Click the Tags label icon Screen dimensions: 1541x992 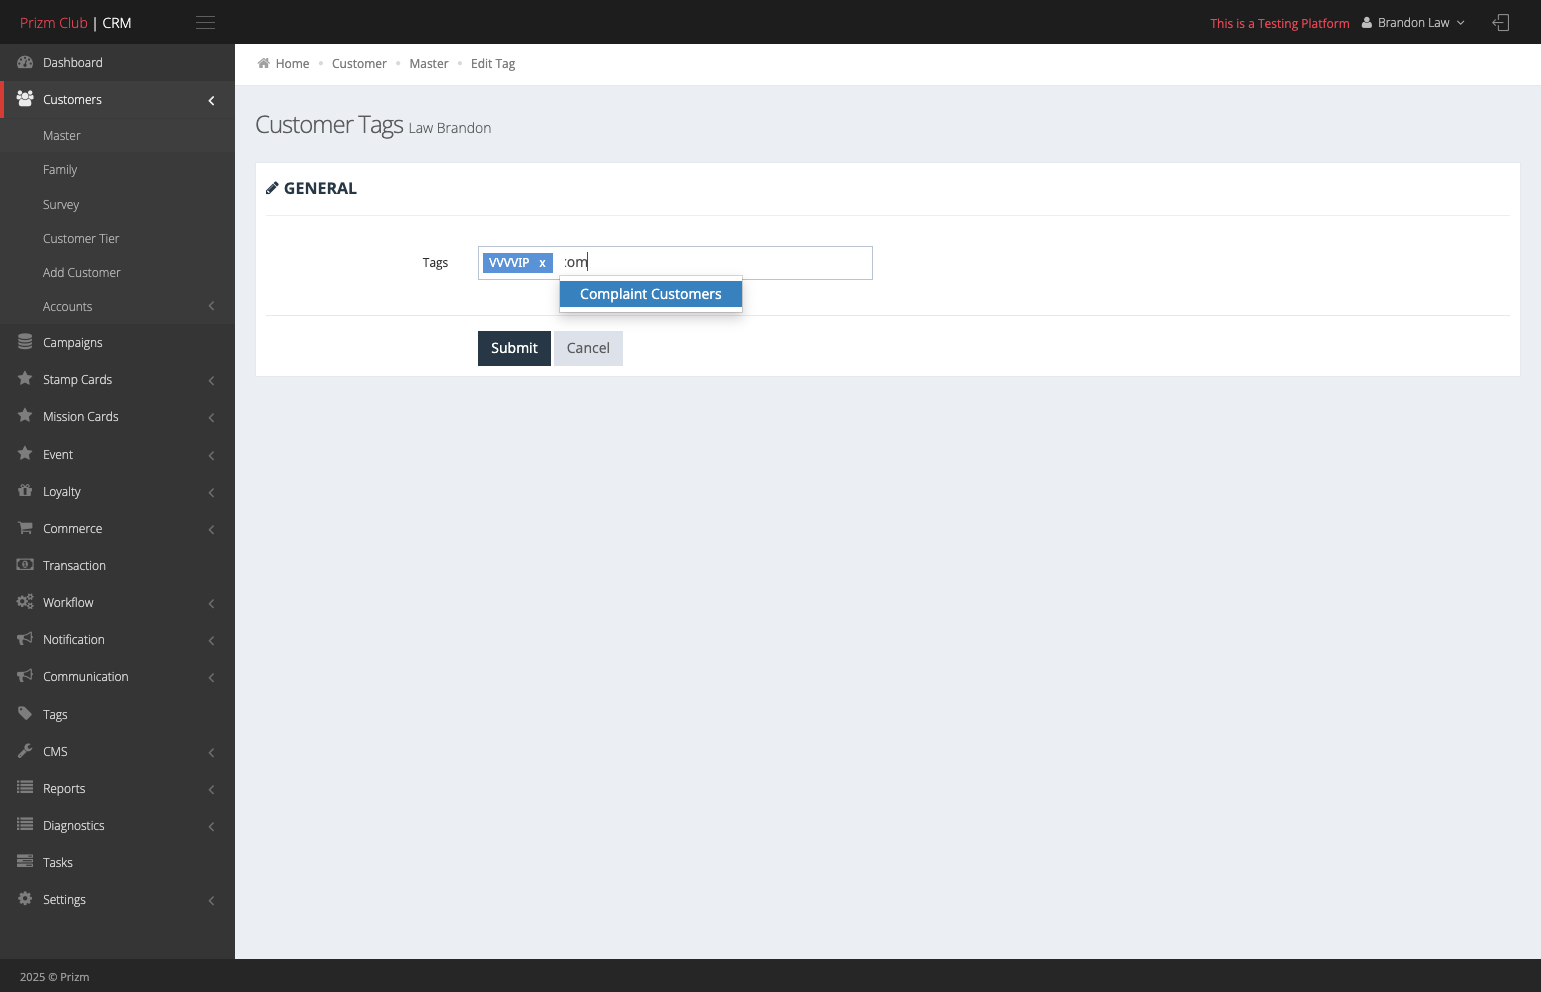pyautogui.click(x=25, y=714)
